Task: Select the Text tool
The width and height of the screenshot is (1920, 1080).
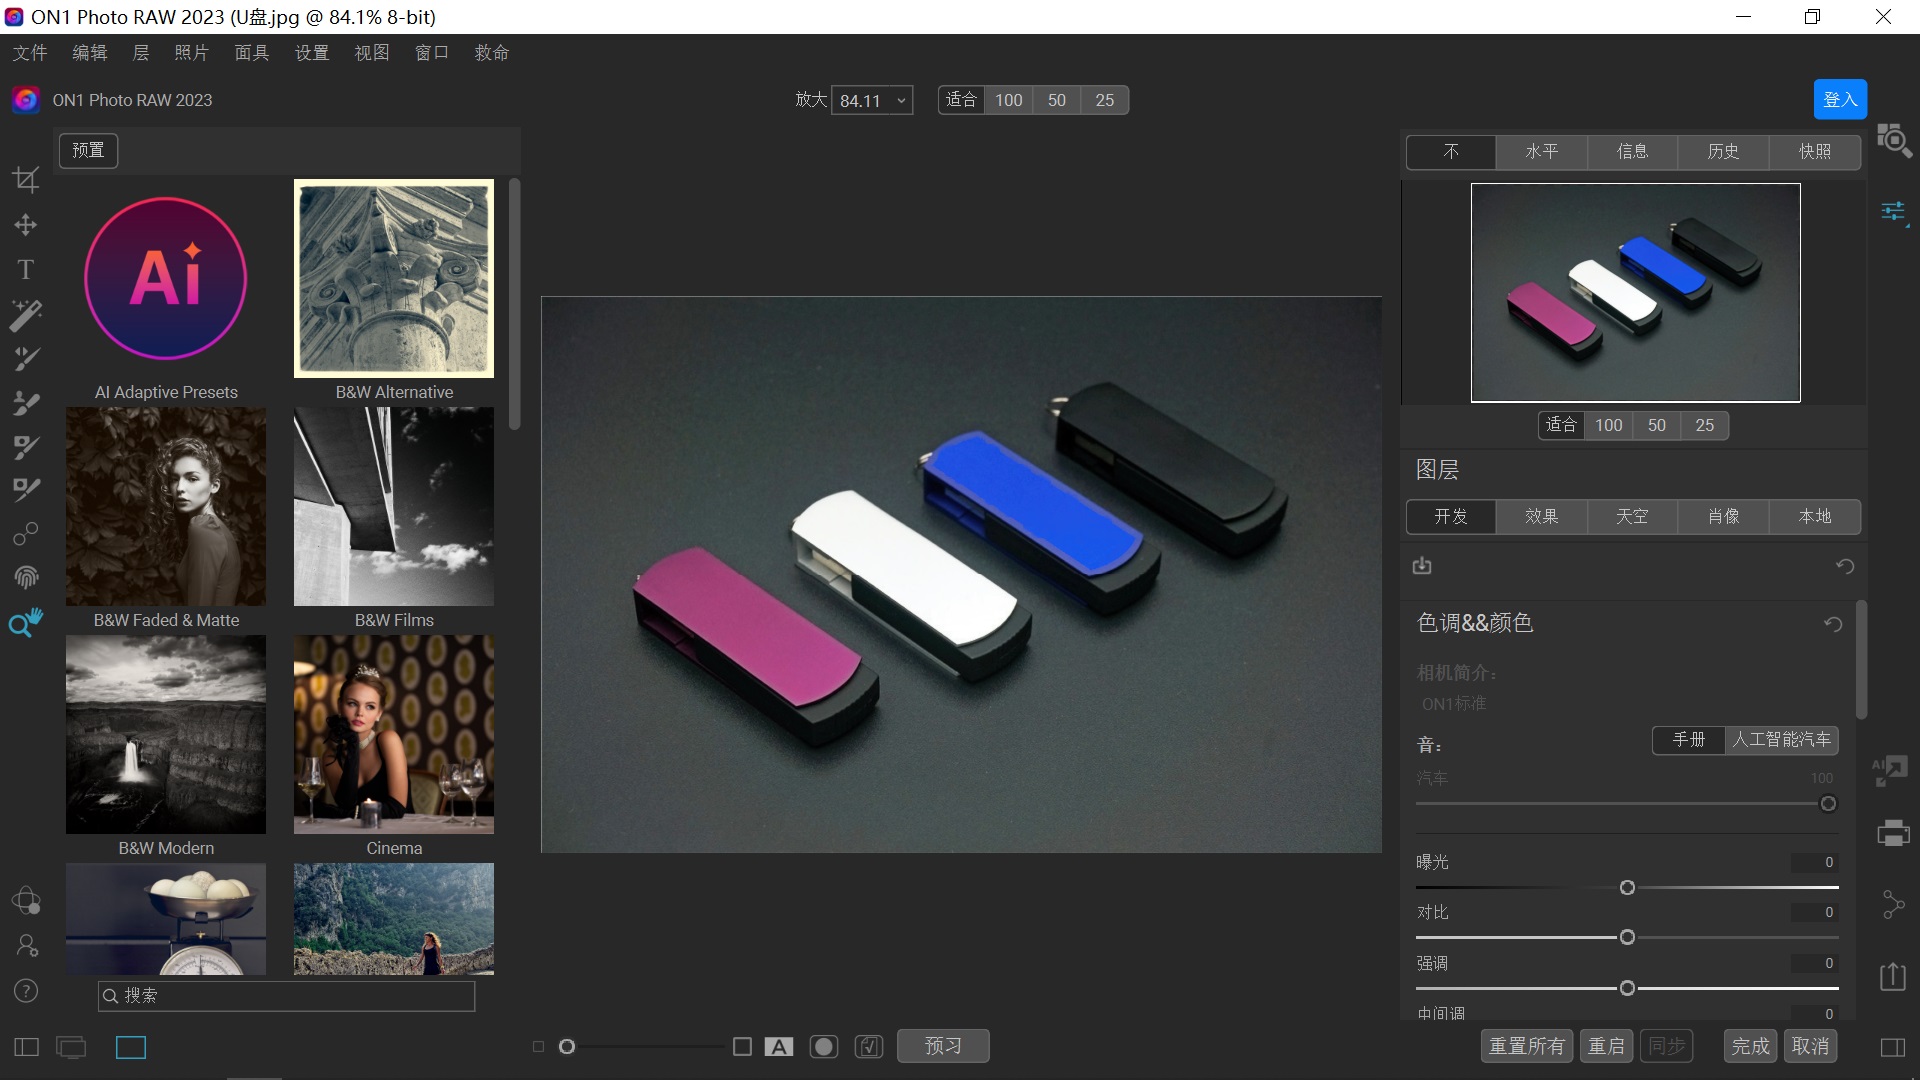Action: pos(24,269)
